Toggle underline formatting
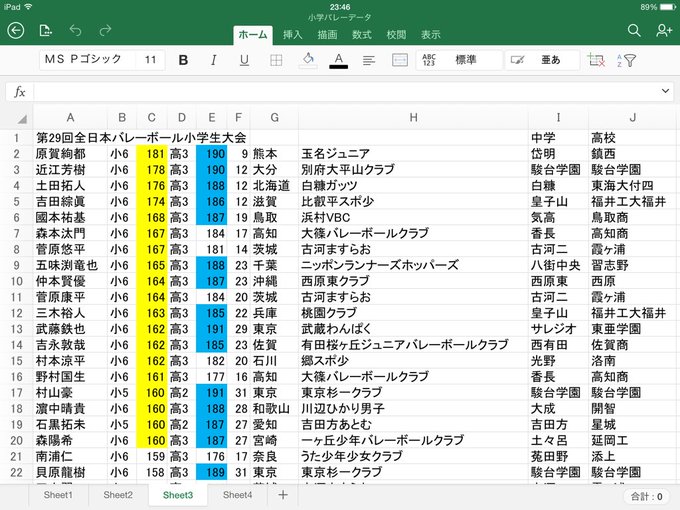680x510 pixels. 245,60
